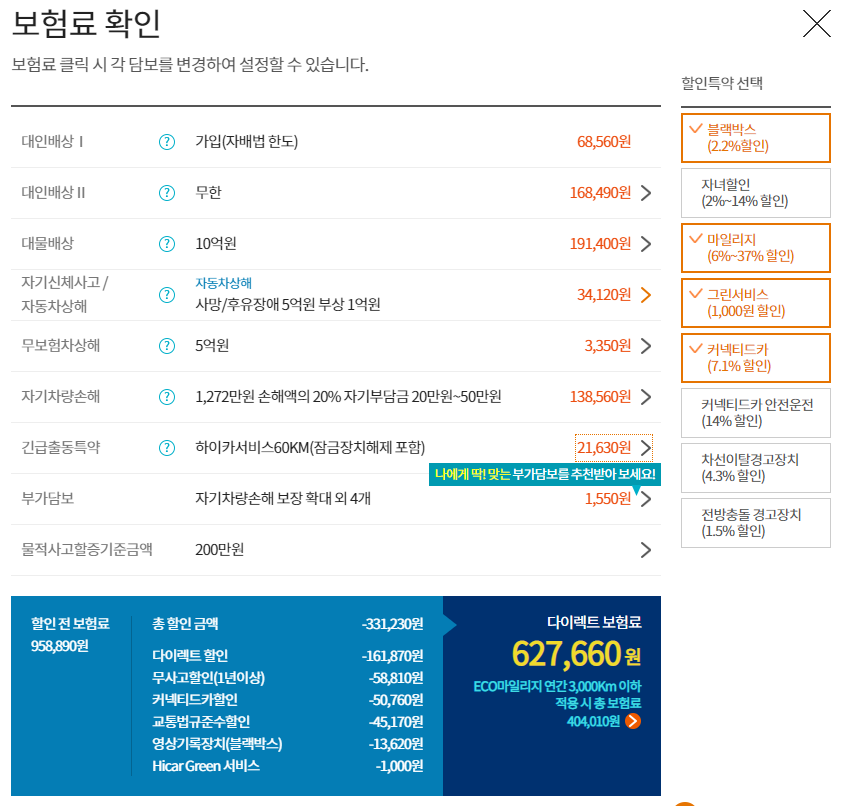The image size is (844, 806).
Task: Enable the 자녀할인 discount option
Action: (x=755, y=193)
